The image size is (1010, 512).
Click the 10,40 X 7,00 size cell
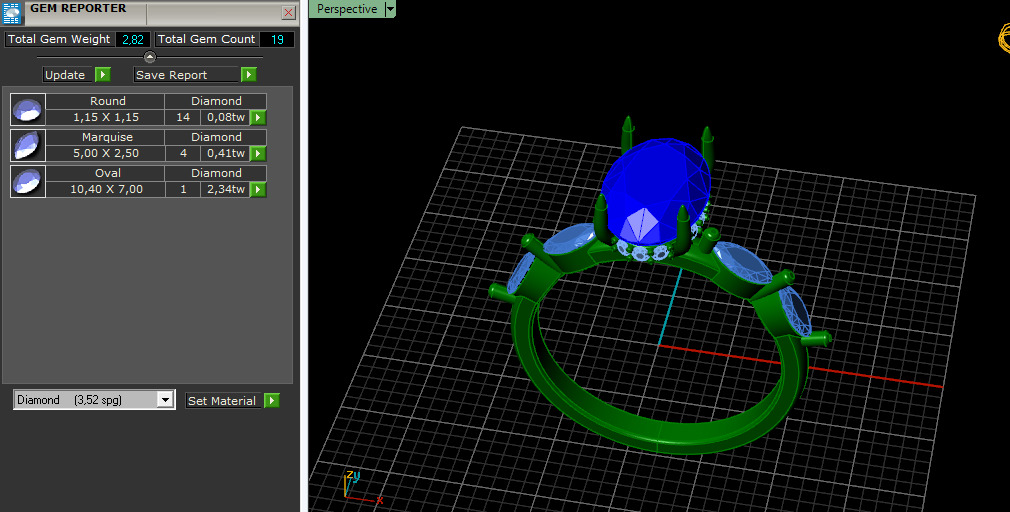(x=106, y=189)
